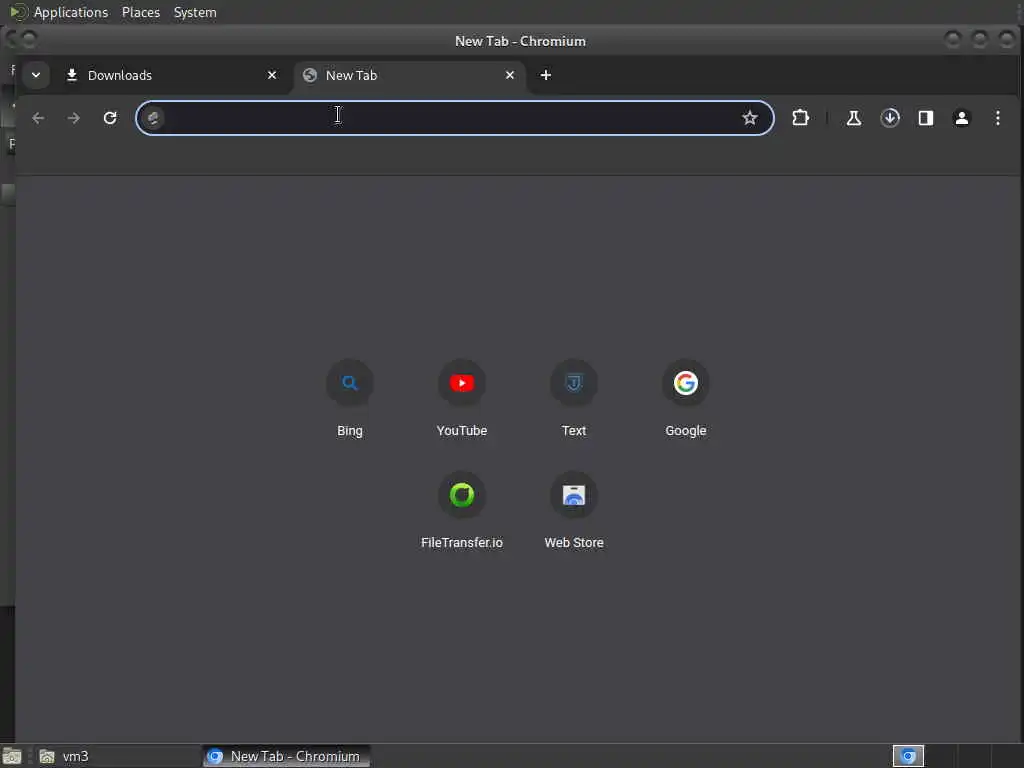Switch to vm3 taskbar window
Viewport: 1024px width, 768px height.
pos(118,756)
